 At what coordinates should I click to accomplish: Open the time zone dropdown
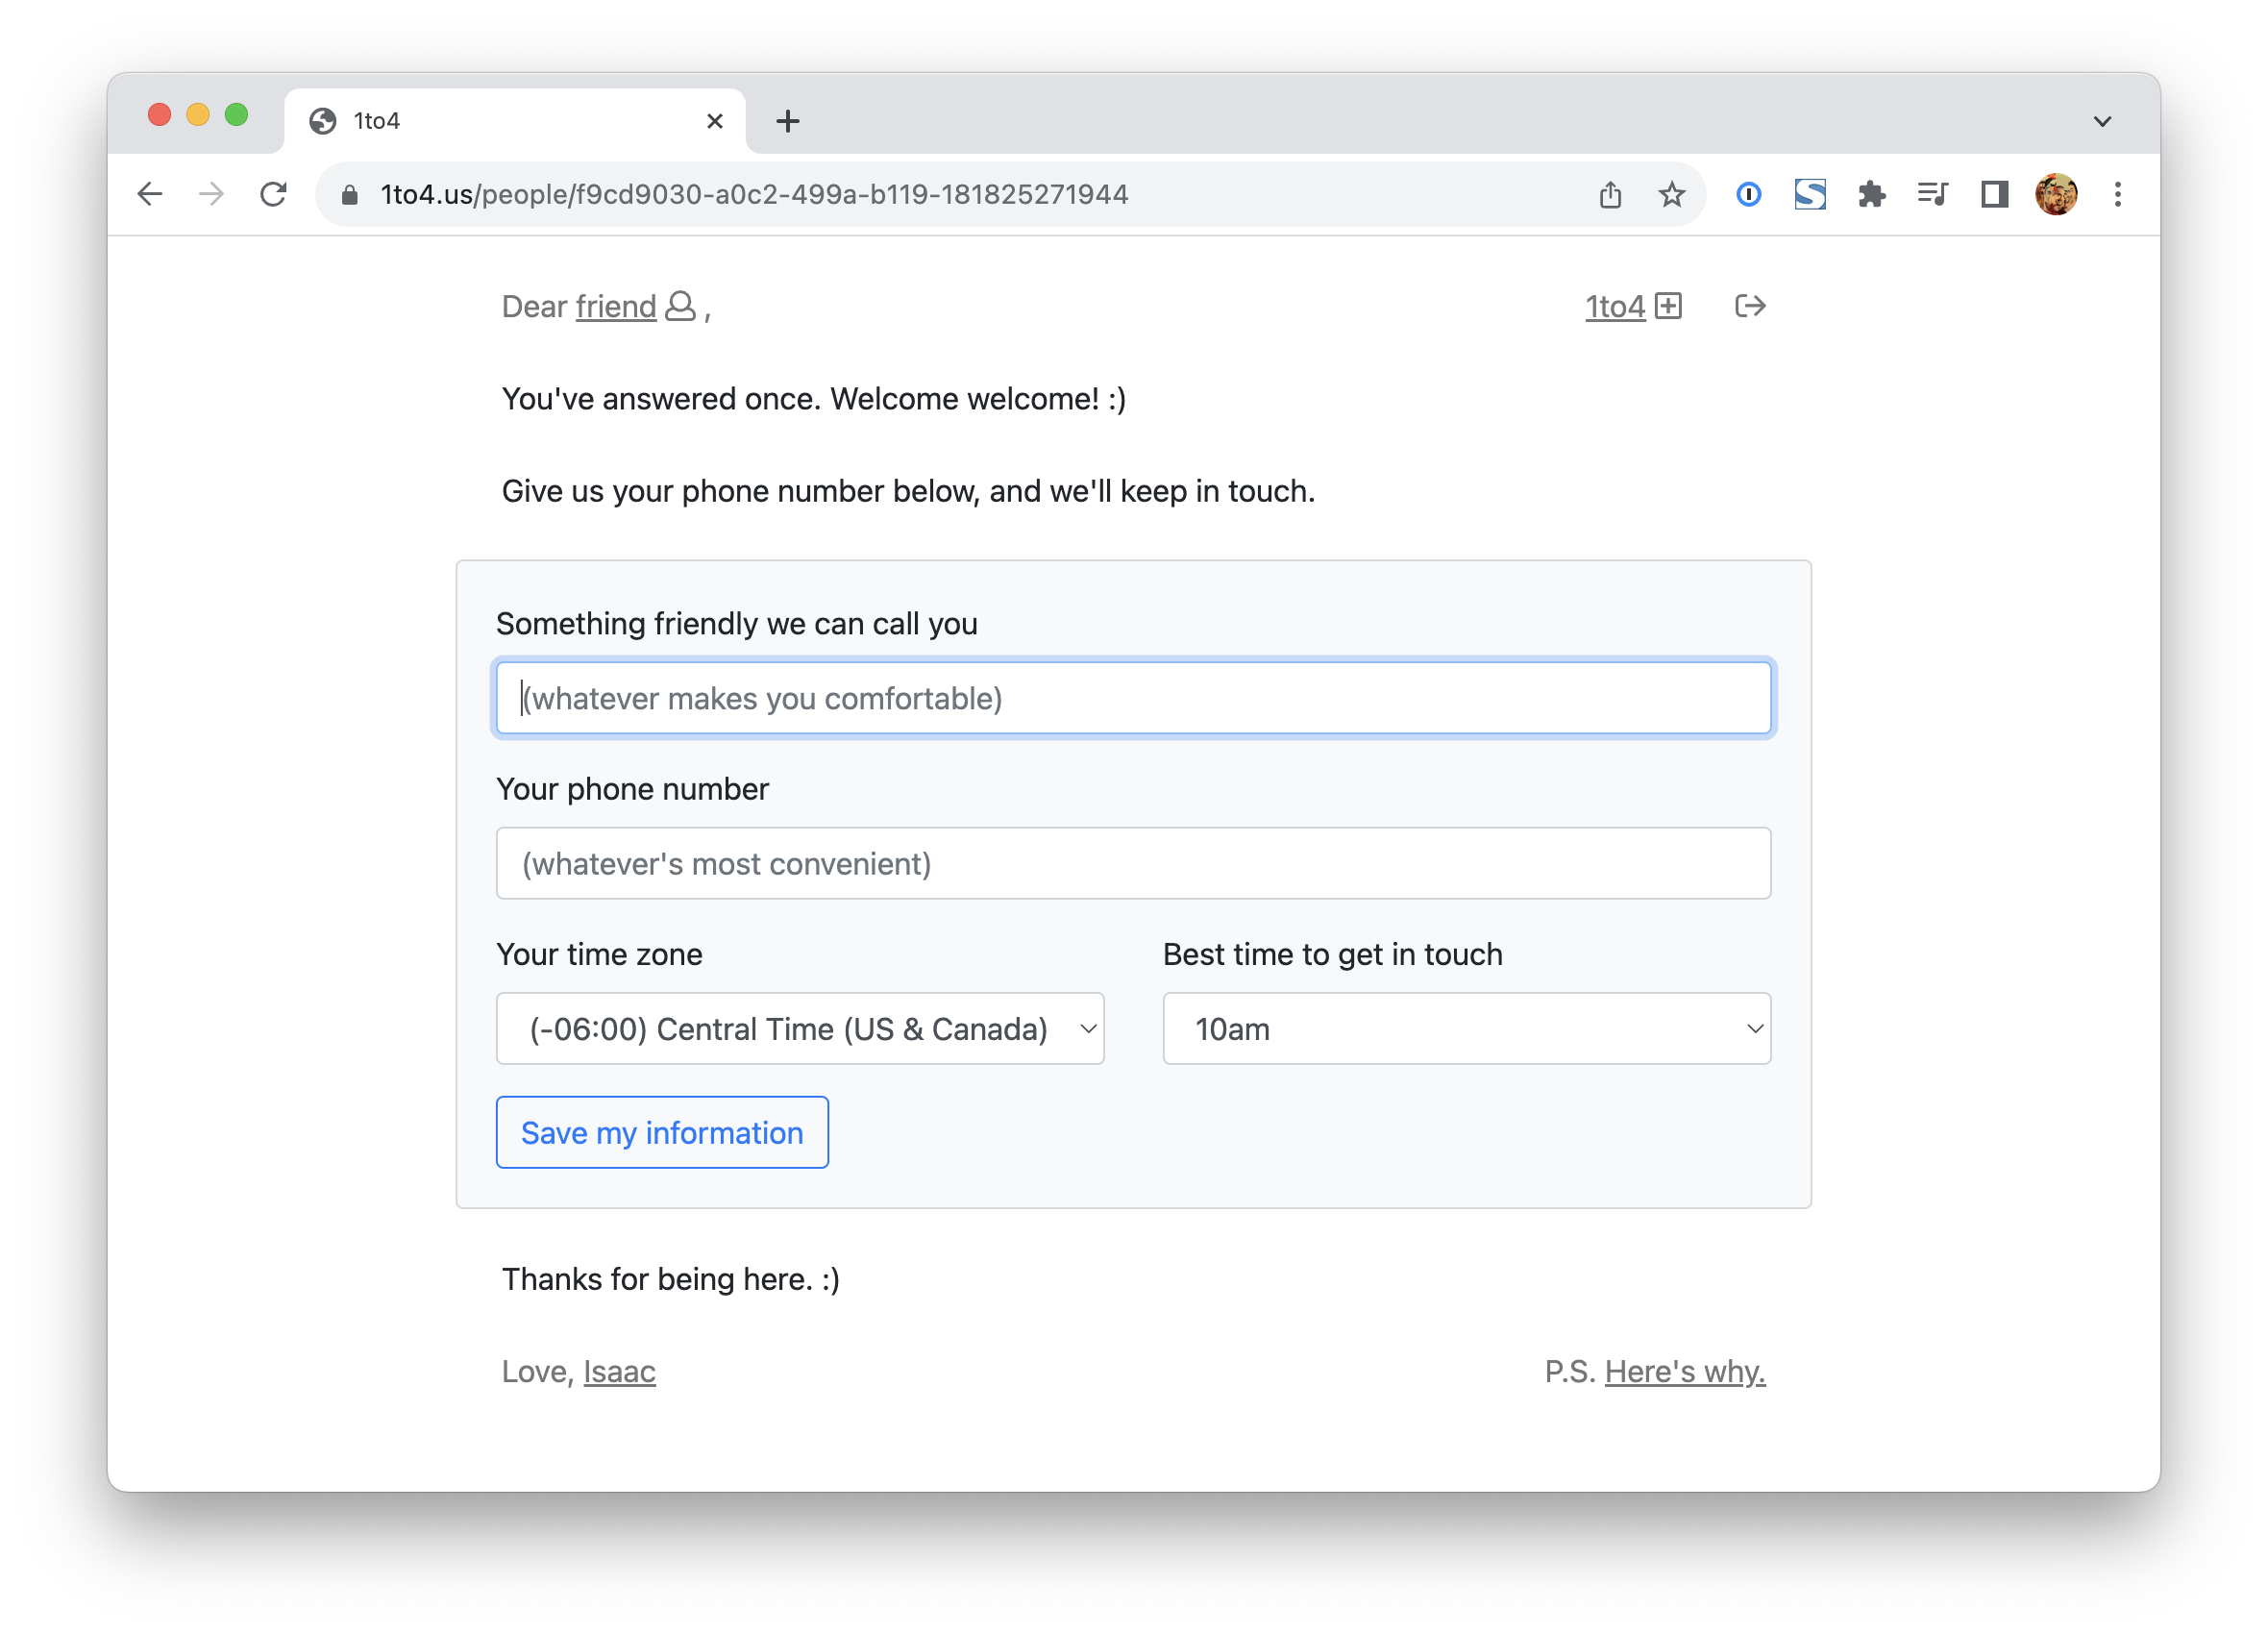pyautogui.click(x=800, y=1028)
